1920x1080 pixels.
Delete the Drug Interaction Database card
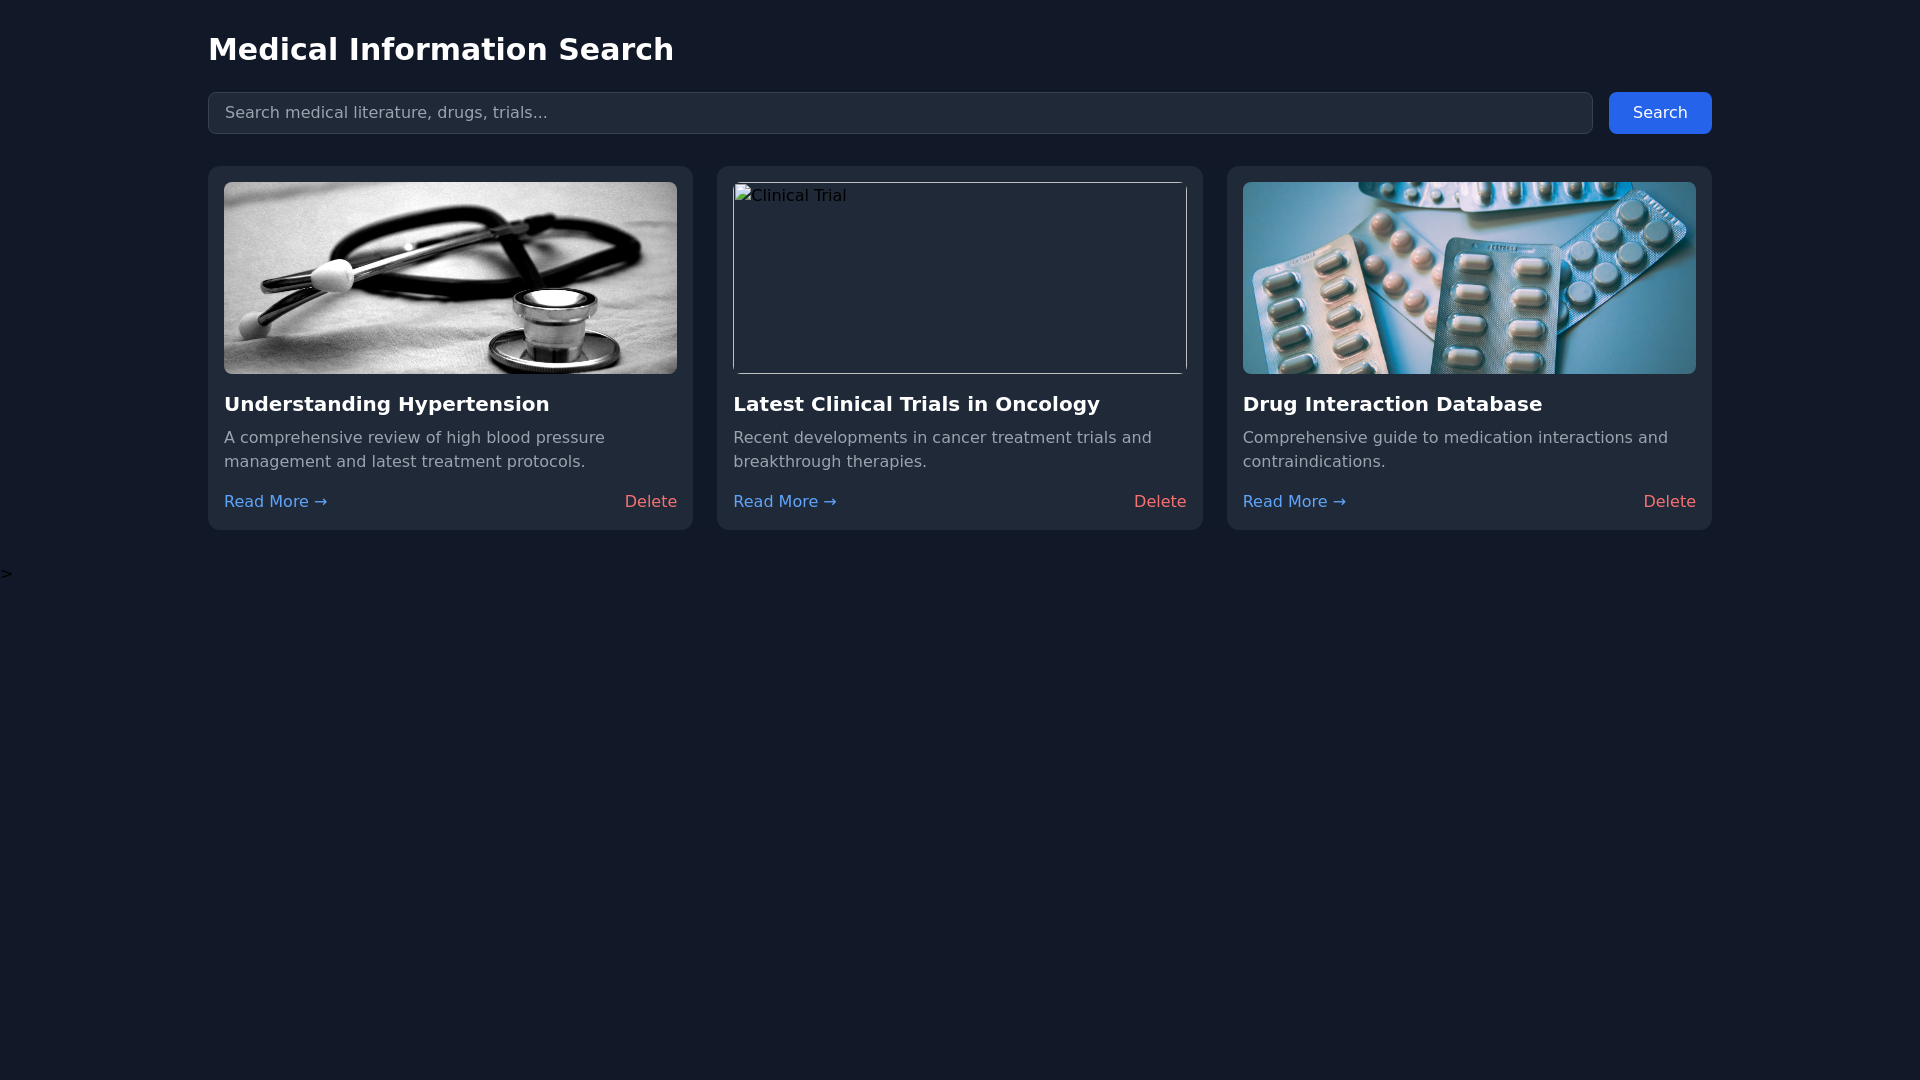click(1669, 501)
